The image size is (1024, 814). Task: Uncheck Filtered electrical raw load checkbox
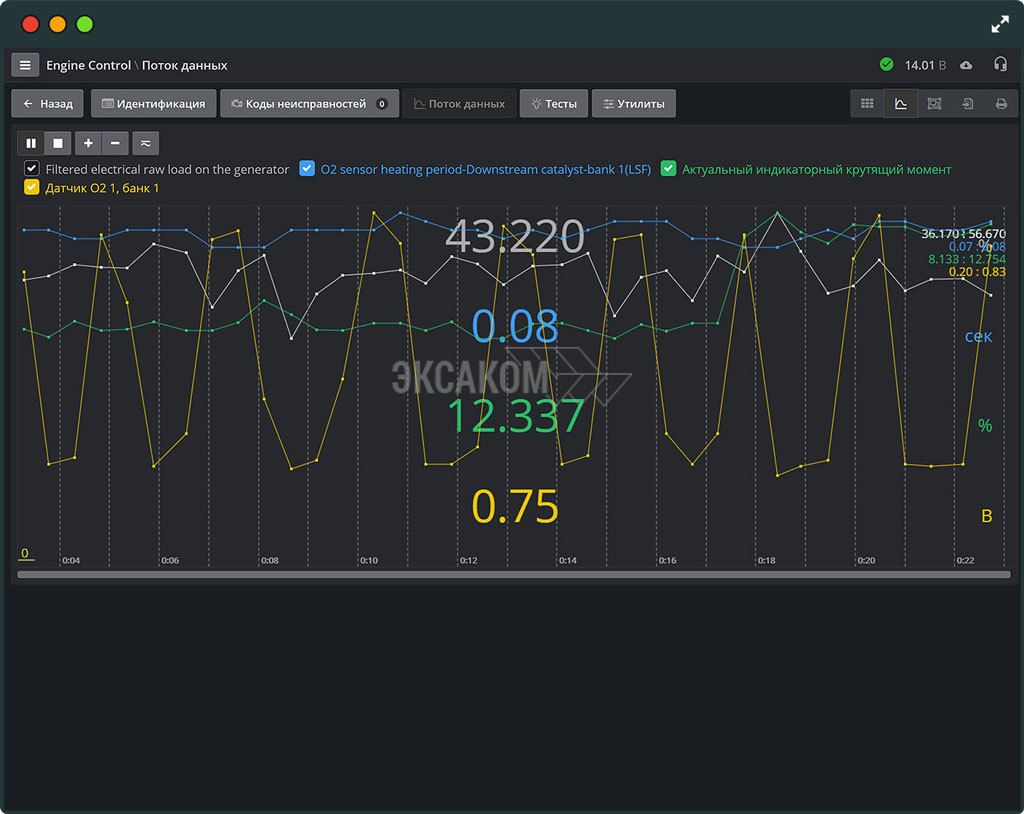(32, 169)
